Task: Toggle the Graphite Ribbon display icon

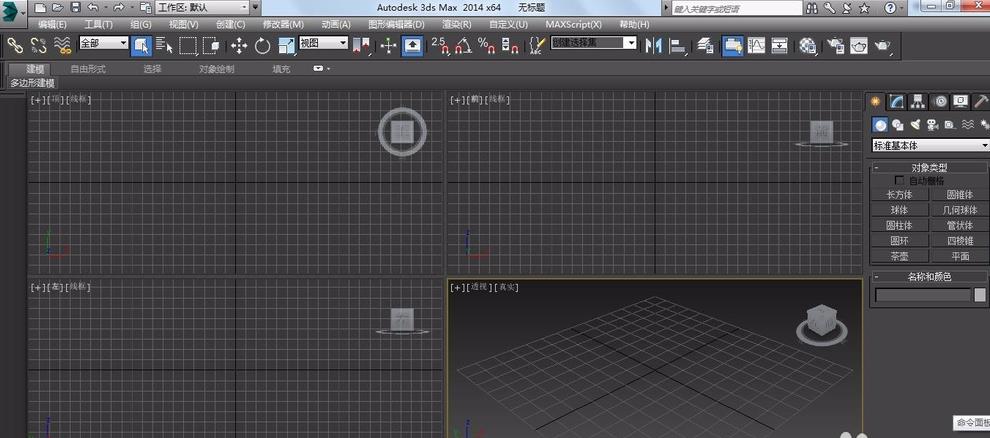Action: click(732, 45)
